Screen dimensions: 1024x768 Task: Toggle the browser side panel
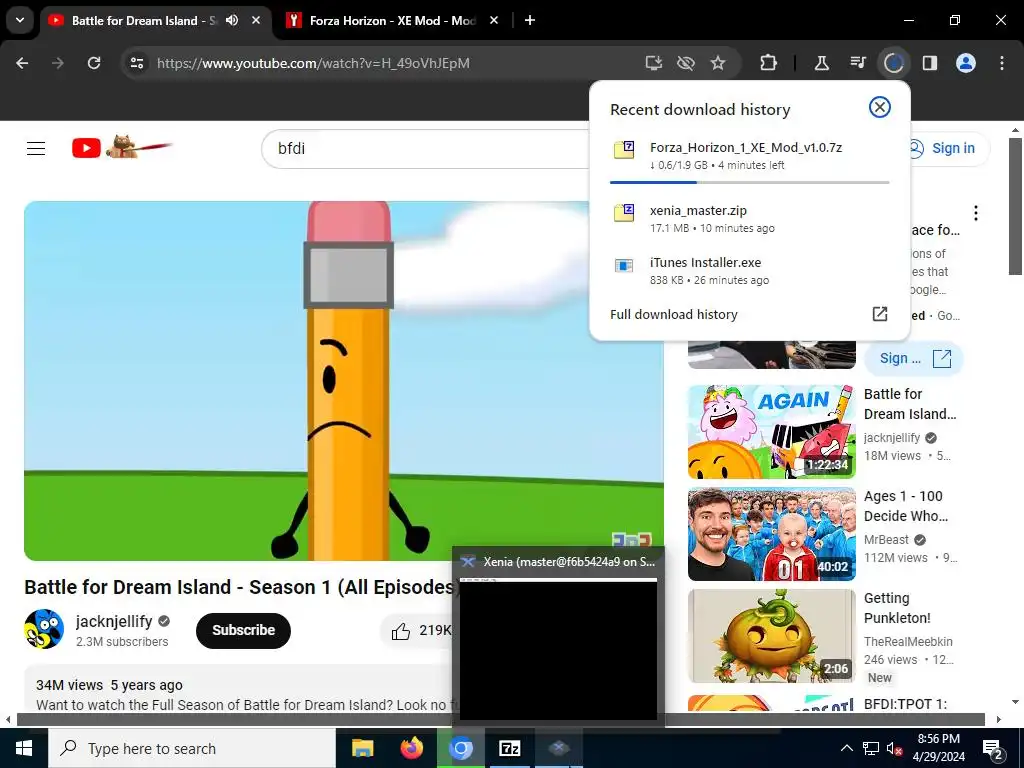[x=929, y=63]
